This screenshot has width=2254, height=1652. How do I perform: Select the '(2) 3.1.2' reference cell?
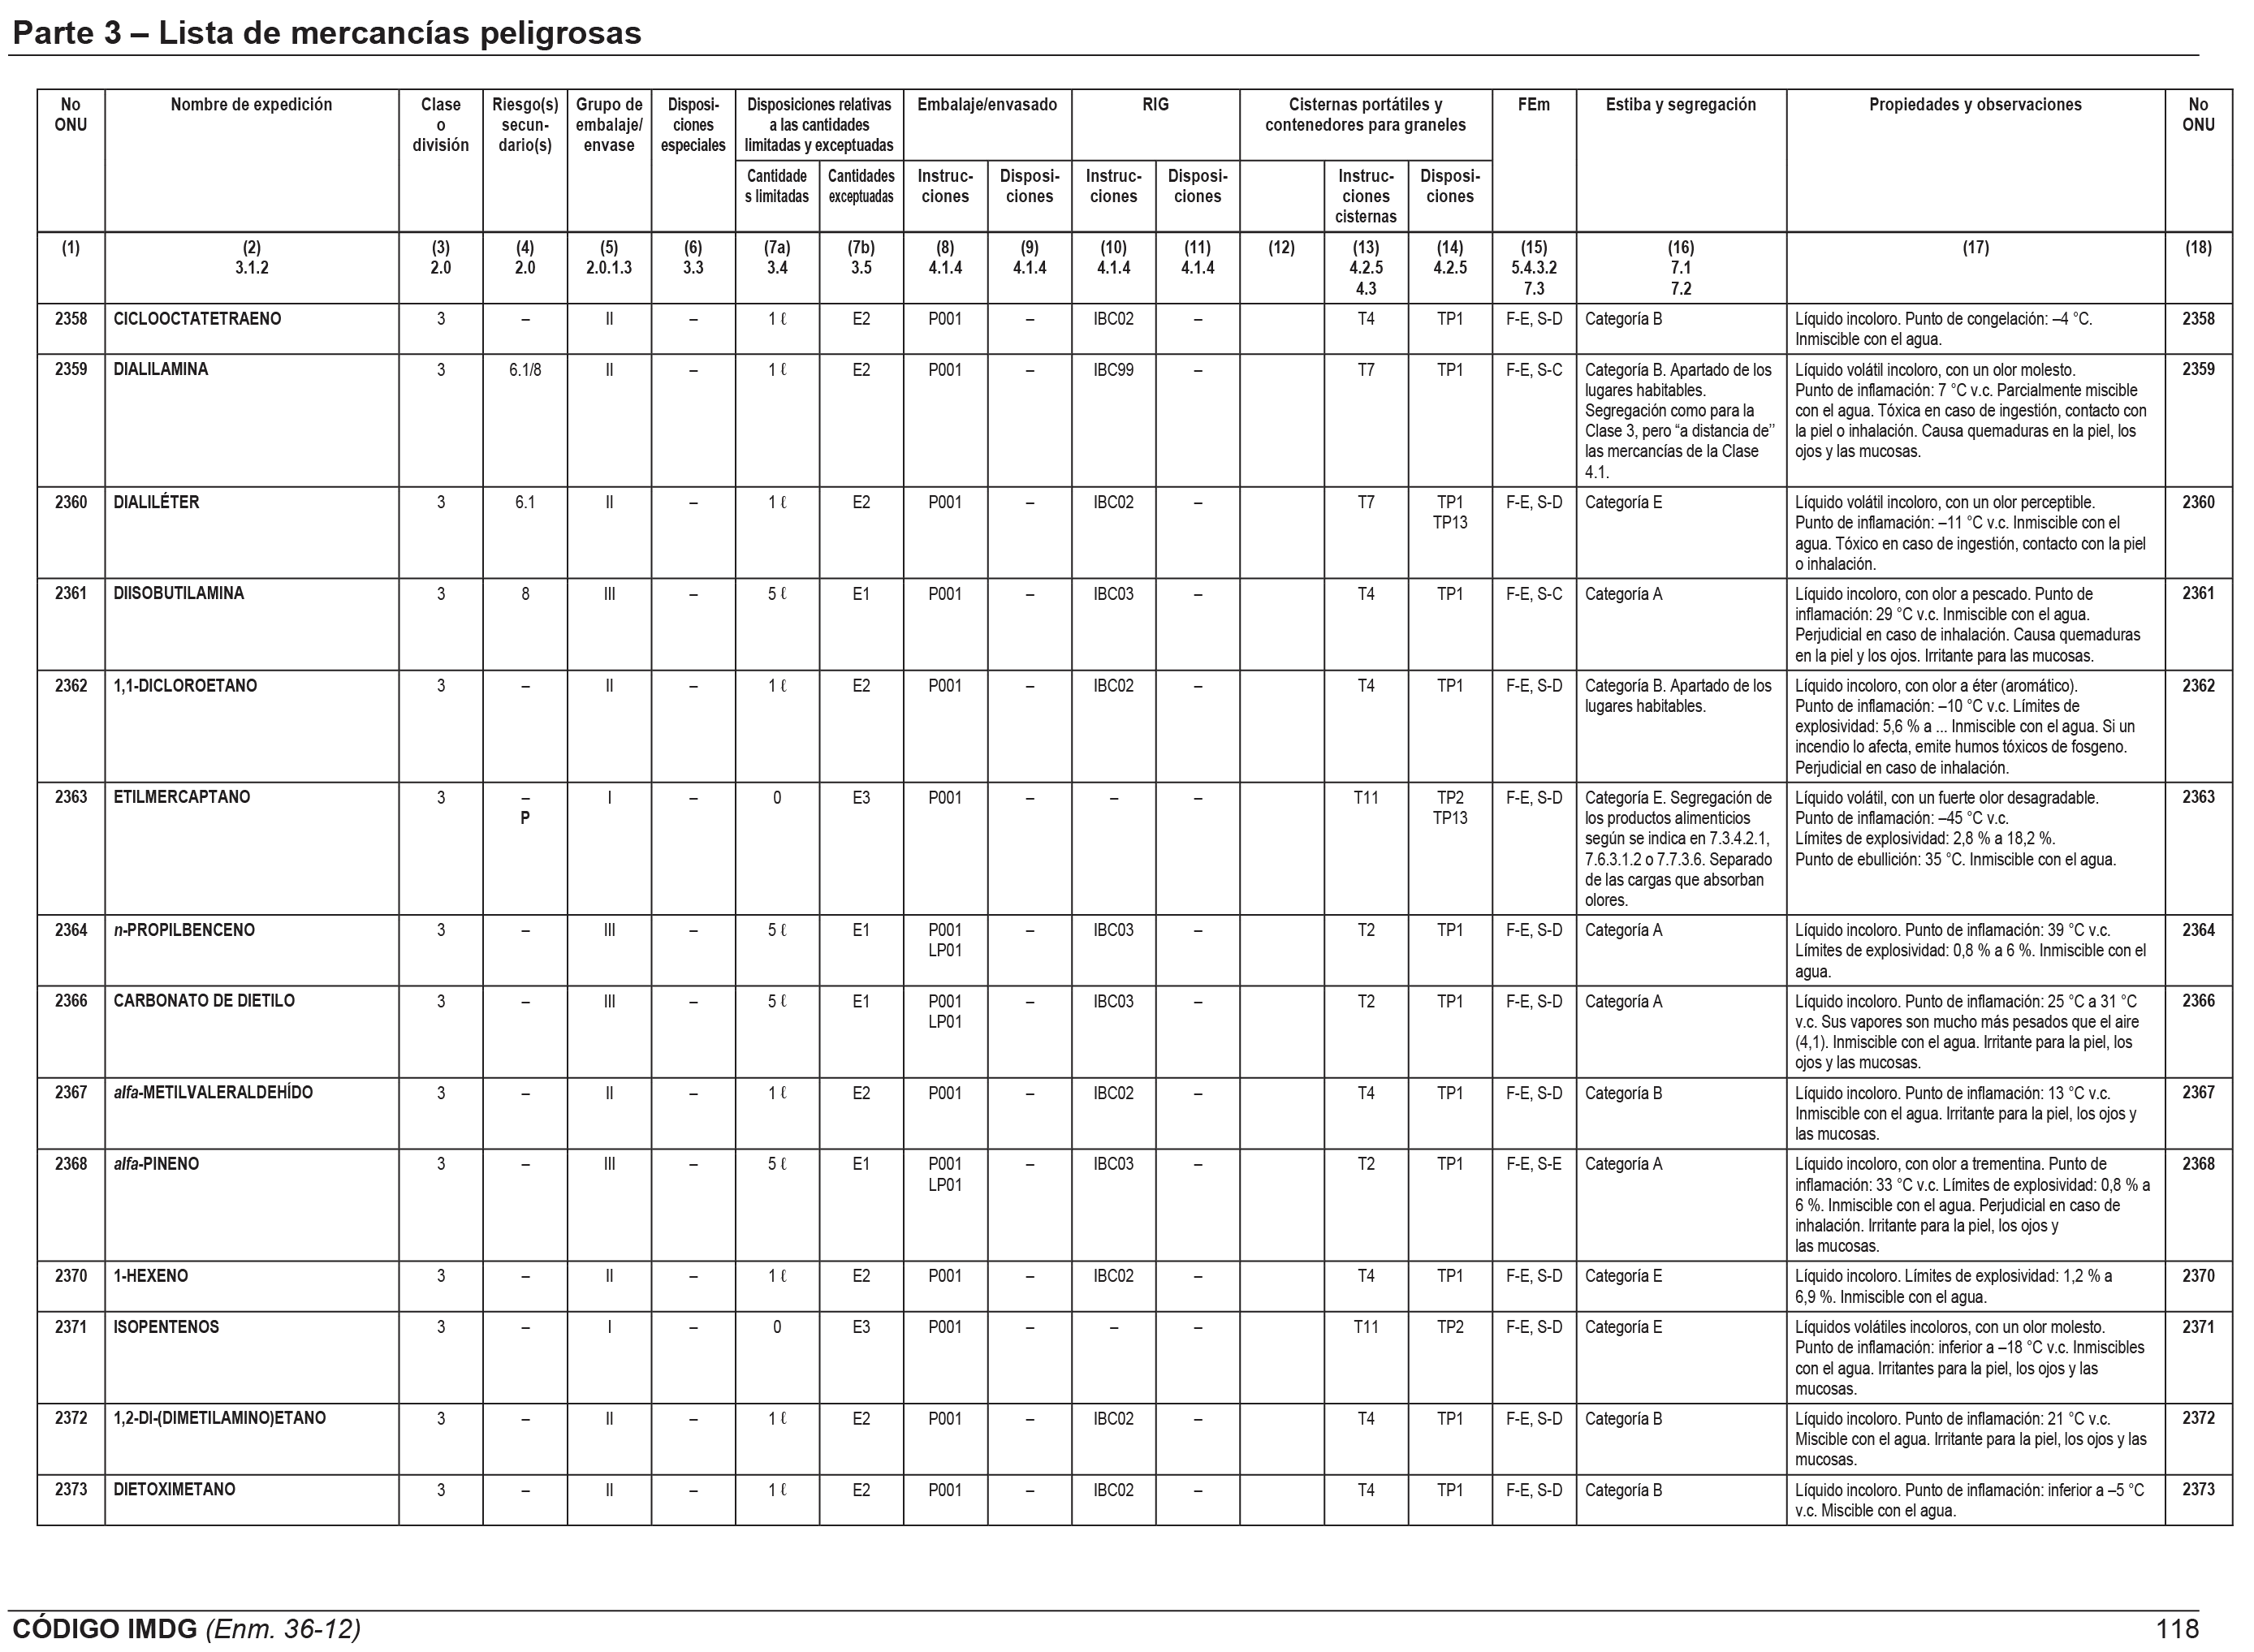coord(251,257)
